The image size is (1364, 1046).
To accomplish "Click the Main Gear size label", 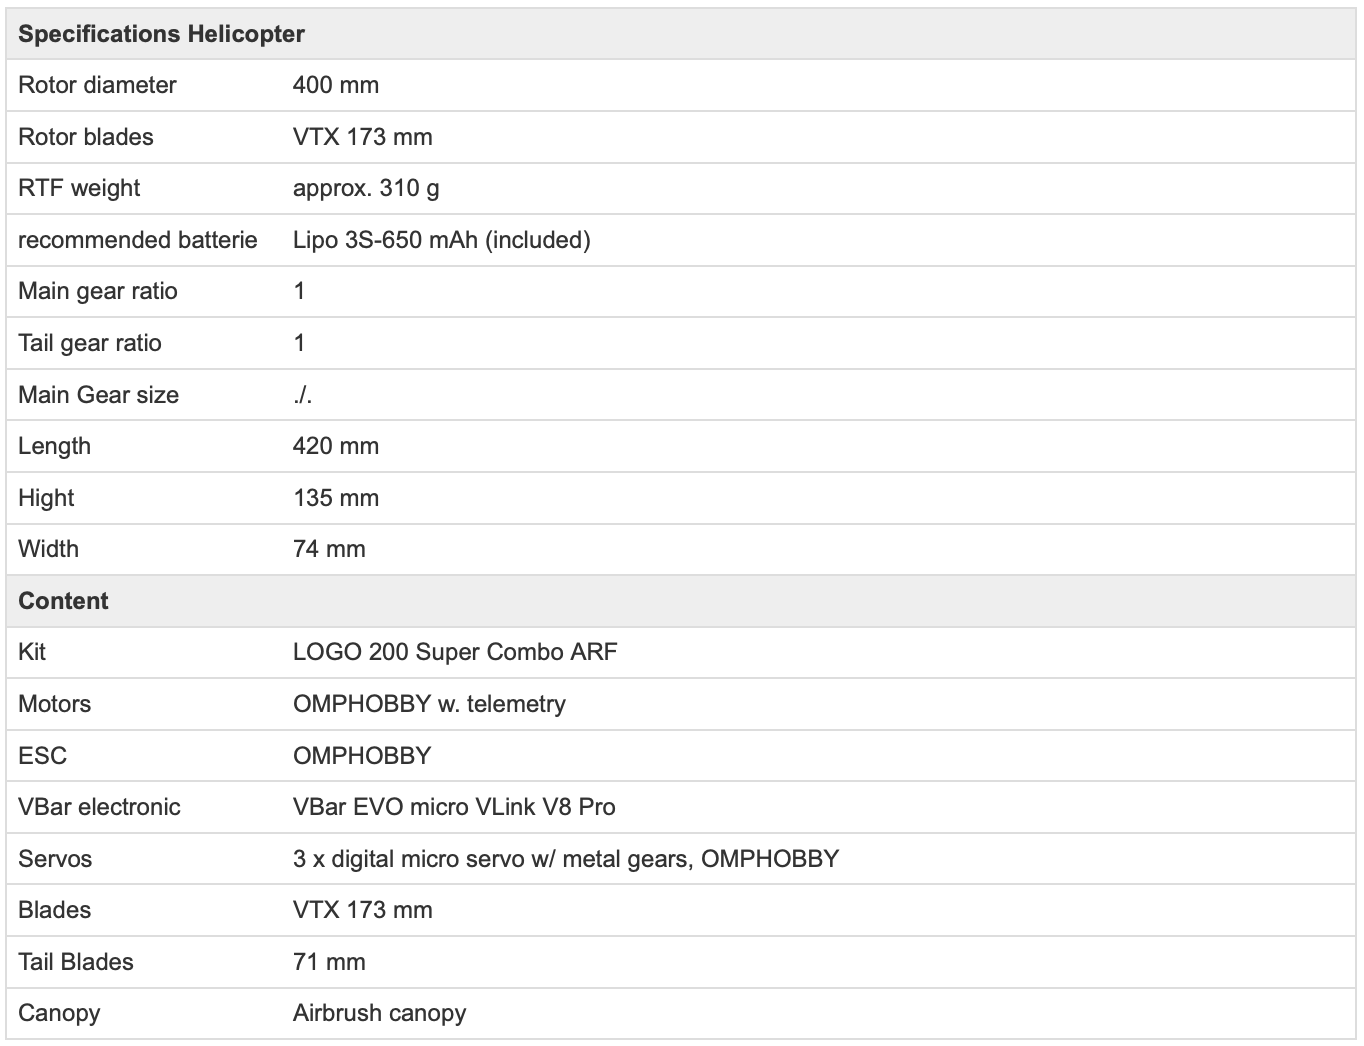I will (98, 395).
